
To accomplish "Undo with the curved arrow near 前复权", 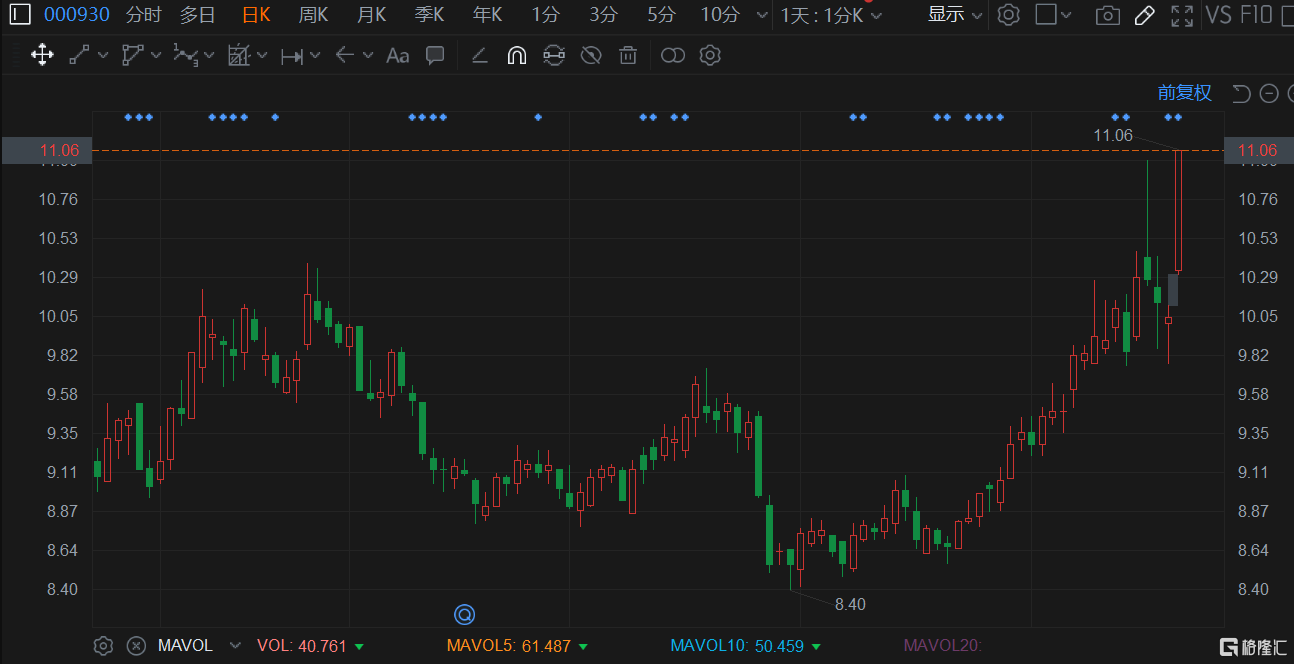I will 1241,93.
